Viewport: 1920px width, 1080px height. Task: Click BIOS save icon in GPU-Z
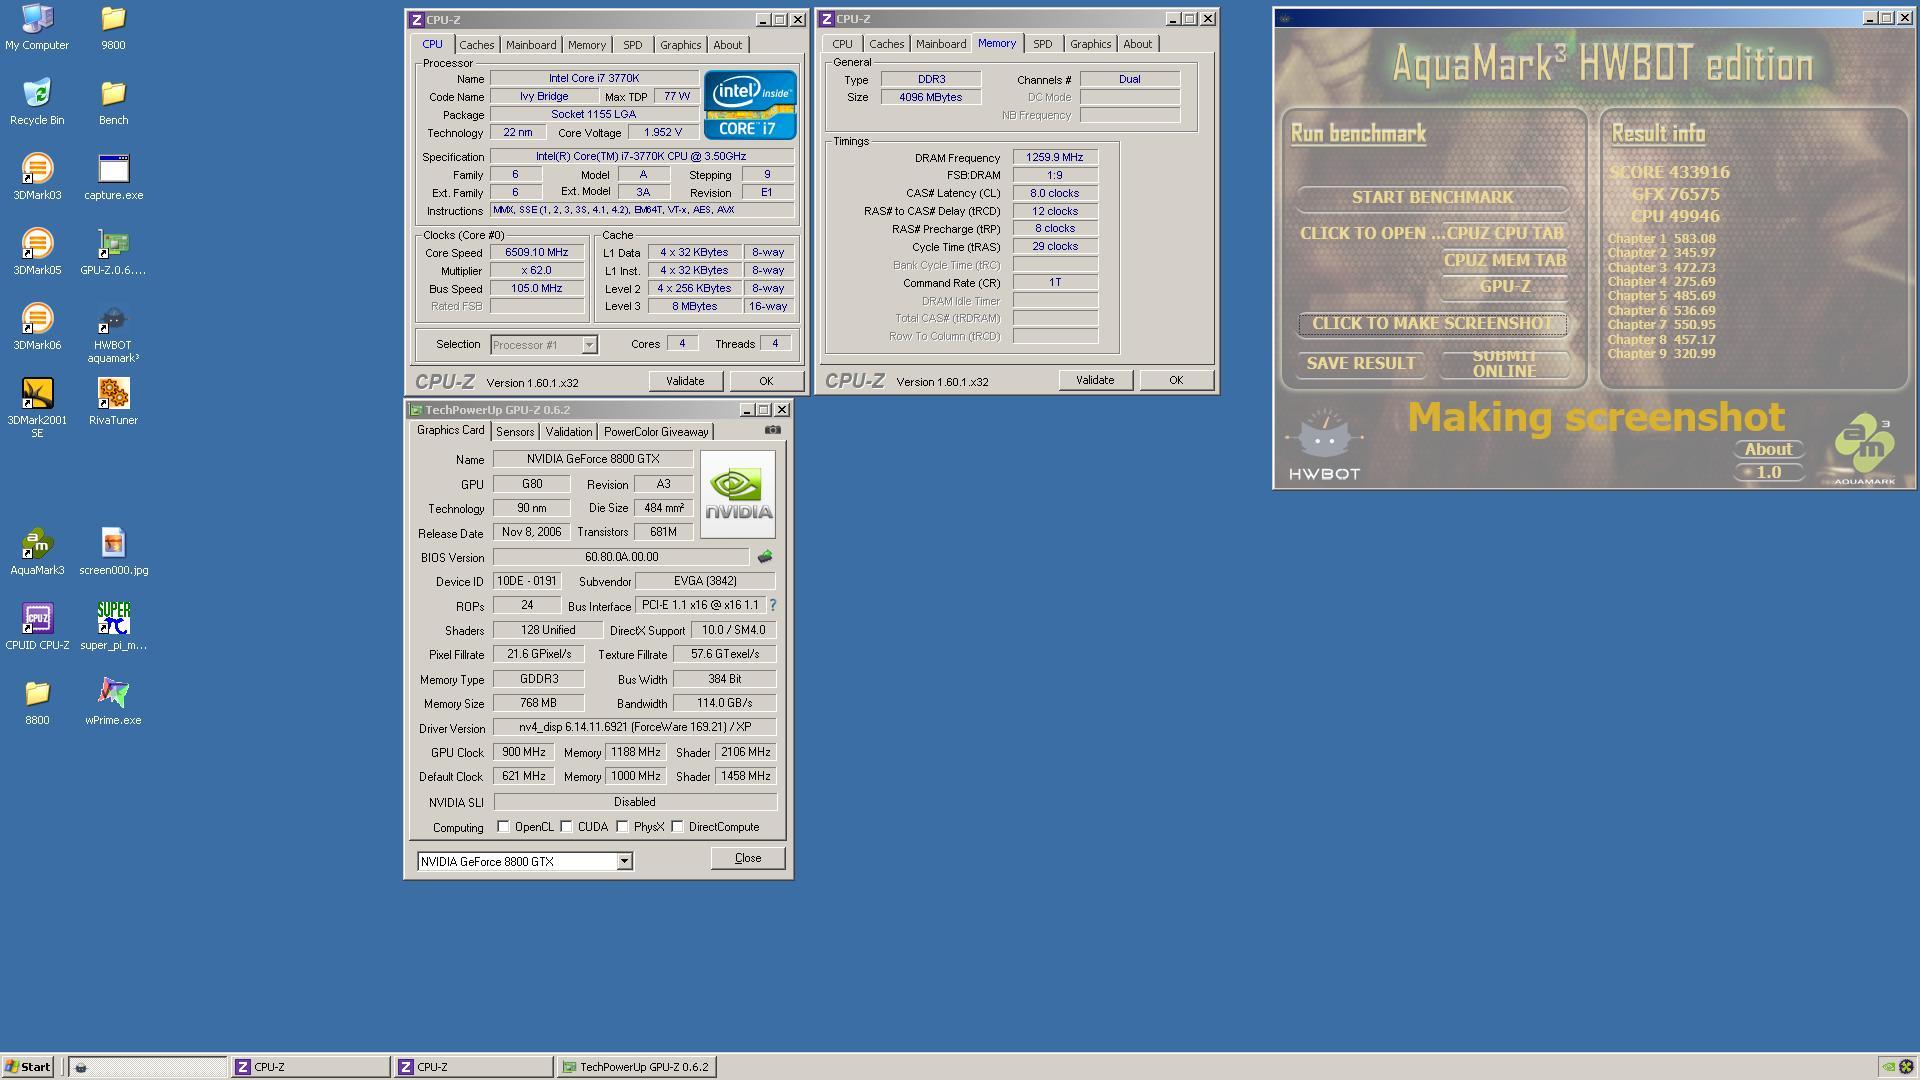click(765, 557)
